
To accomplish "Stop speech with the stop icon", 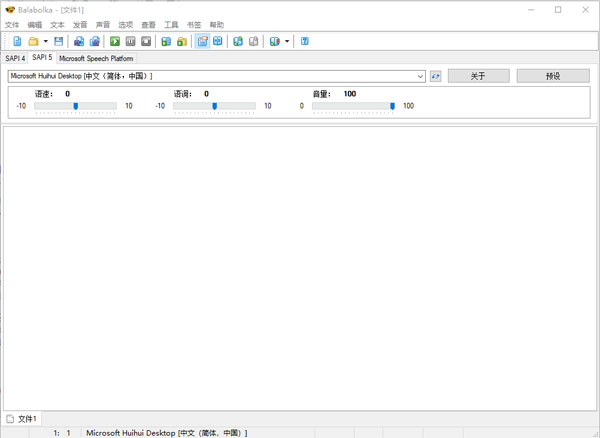I will click(146, 41).
